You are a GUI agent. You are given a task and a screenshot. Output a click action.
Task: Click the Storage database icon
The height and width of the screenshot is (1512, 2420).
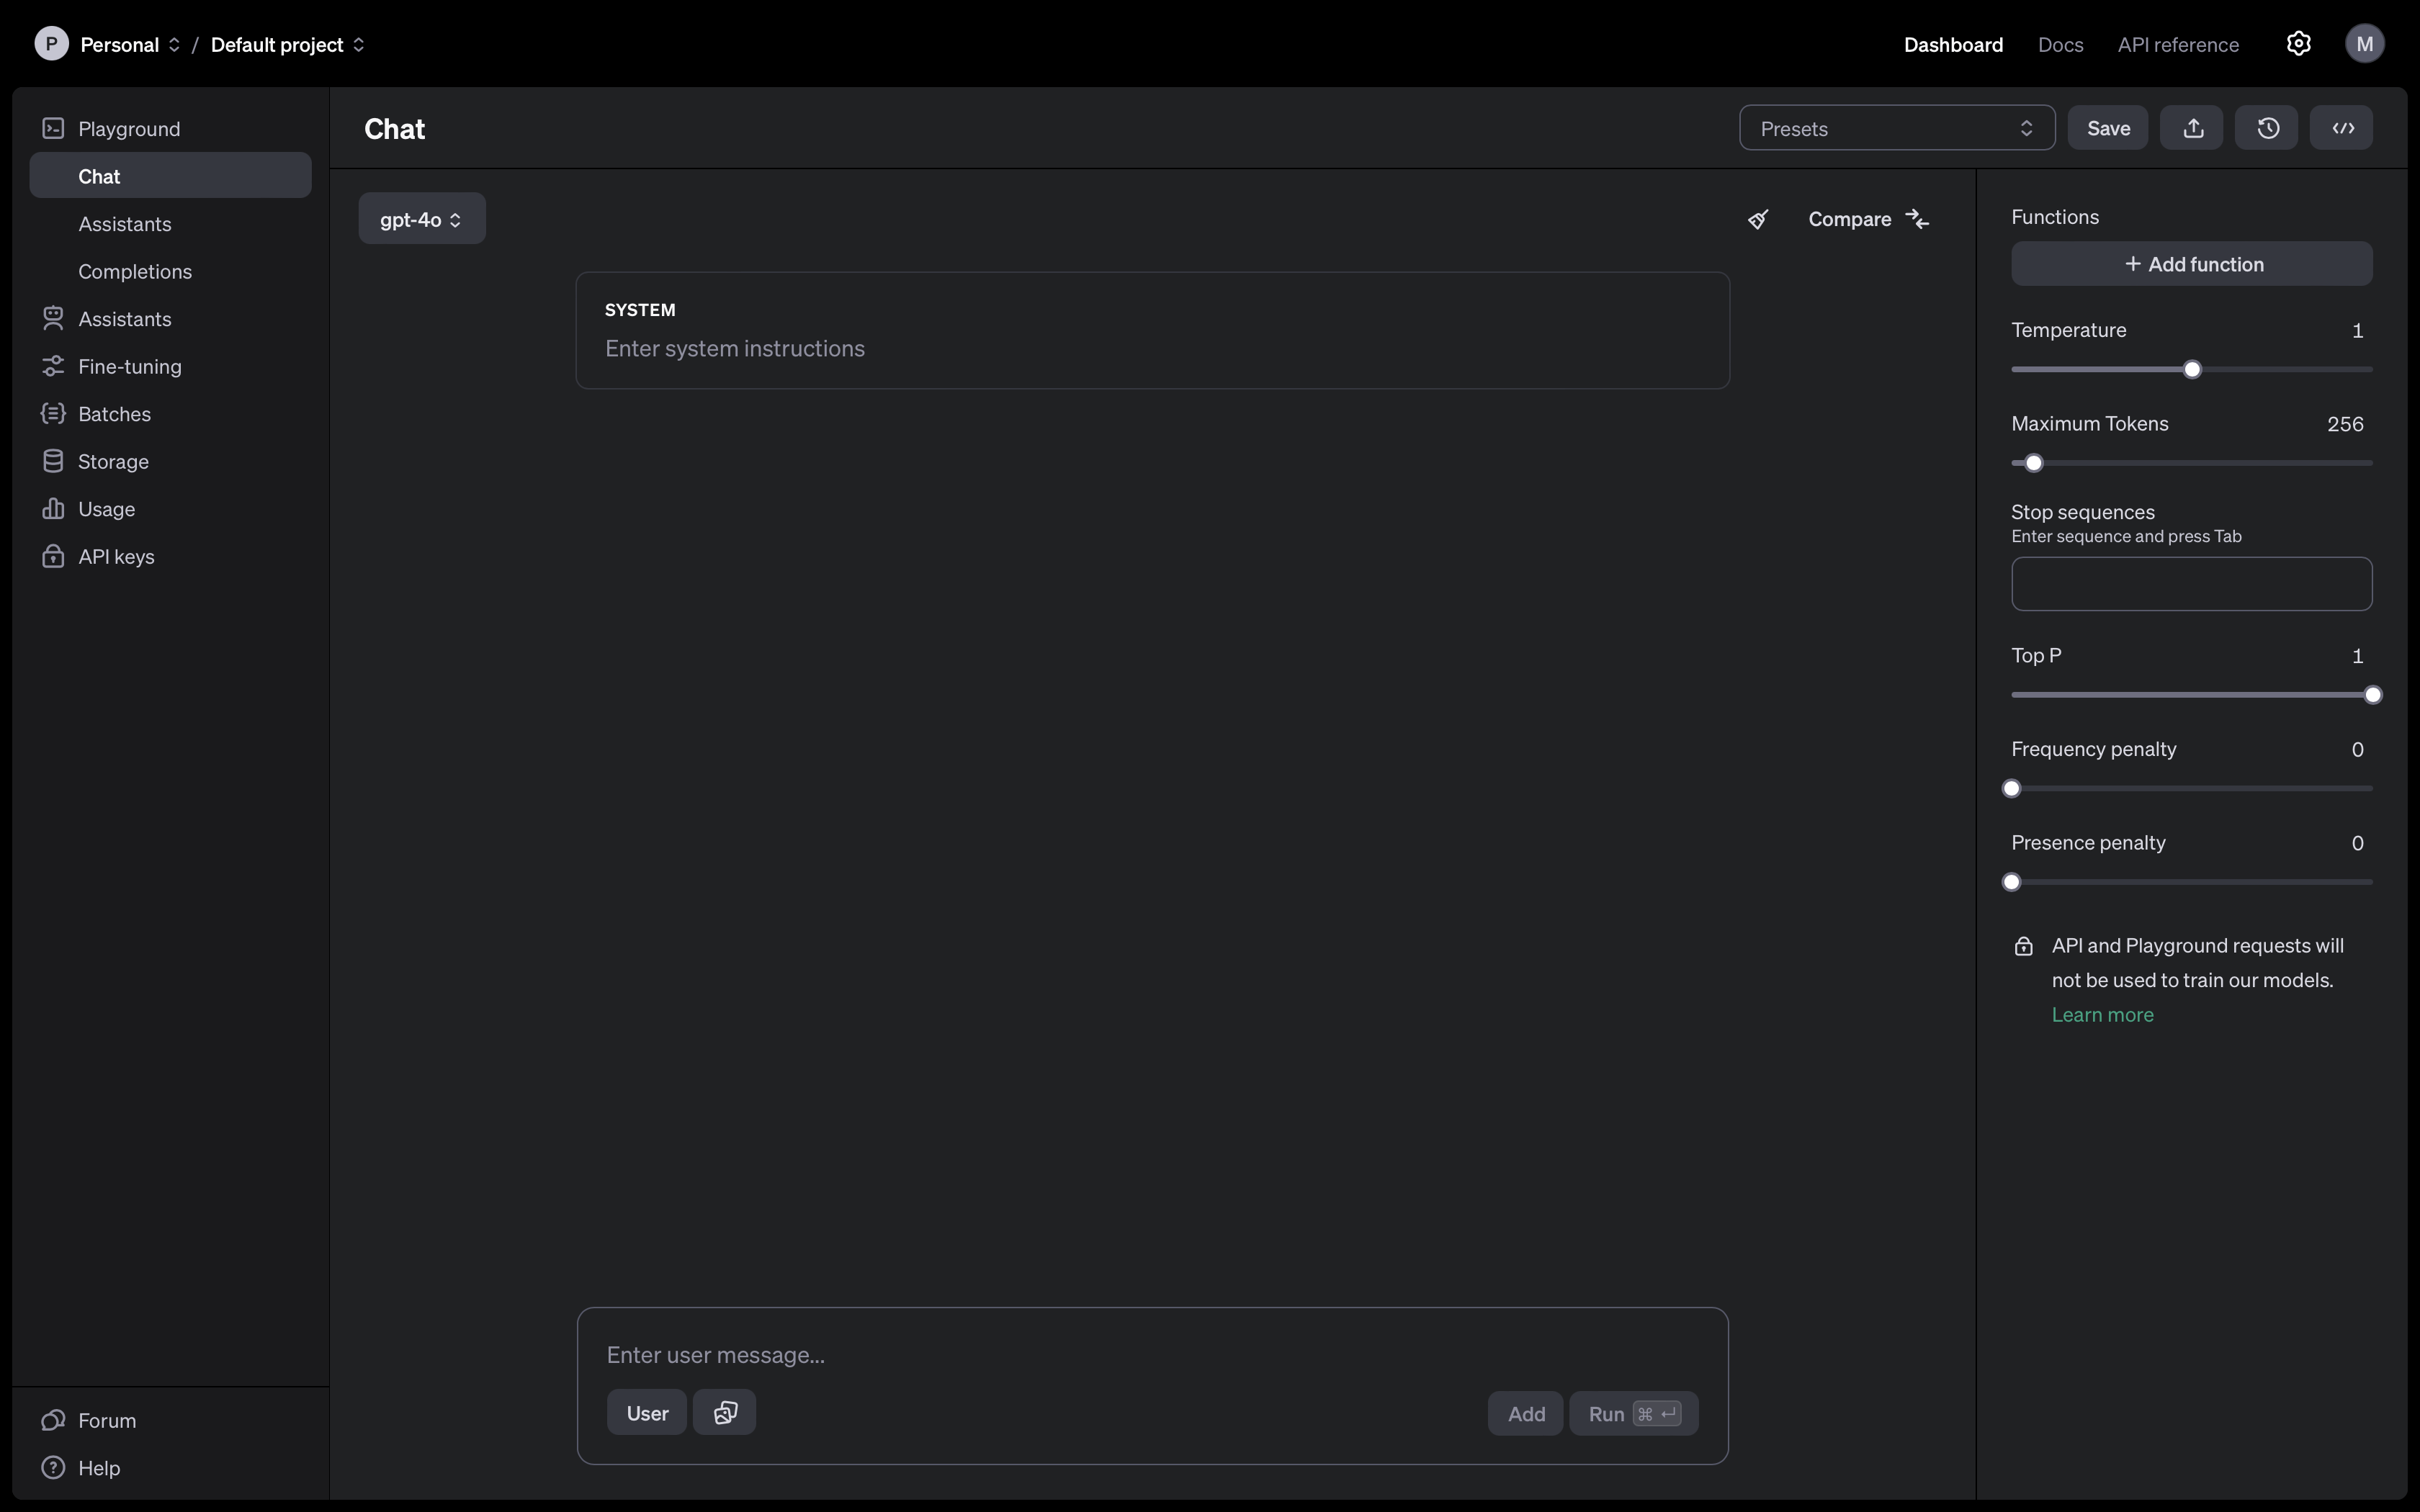click(53, 461)
